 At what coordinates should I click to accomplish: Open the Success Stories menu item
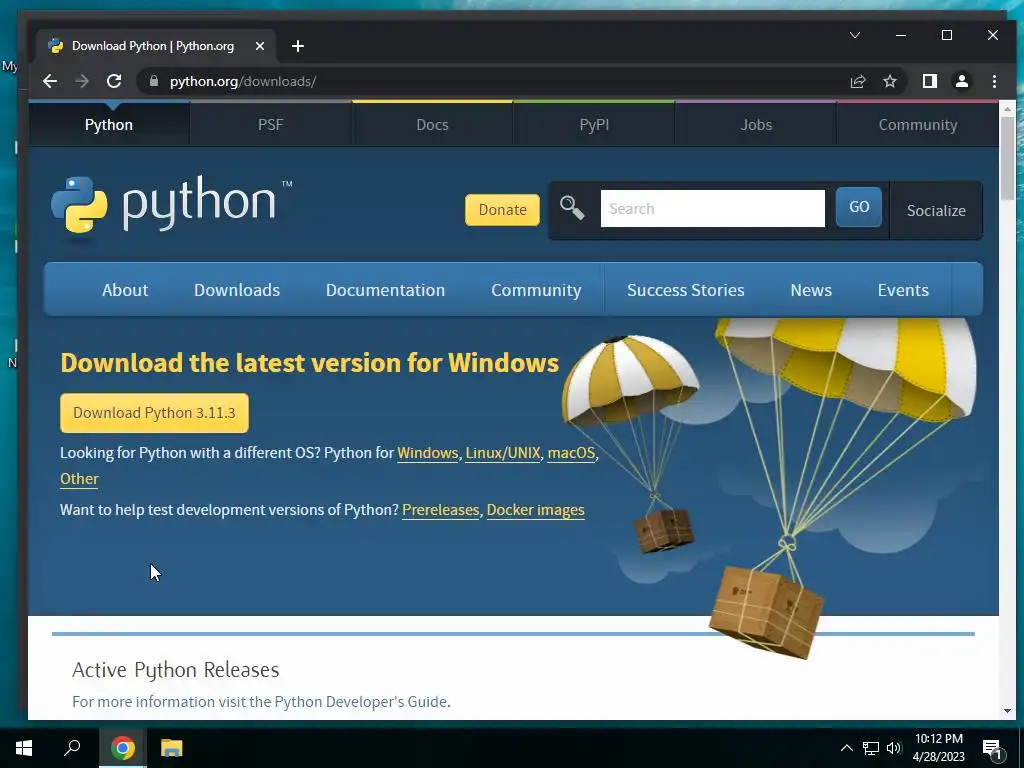coord(686,290)
